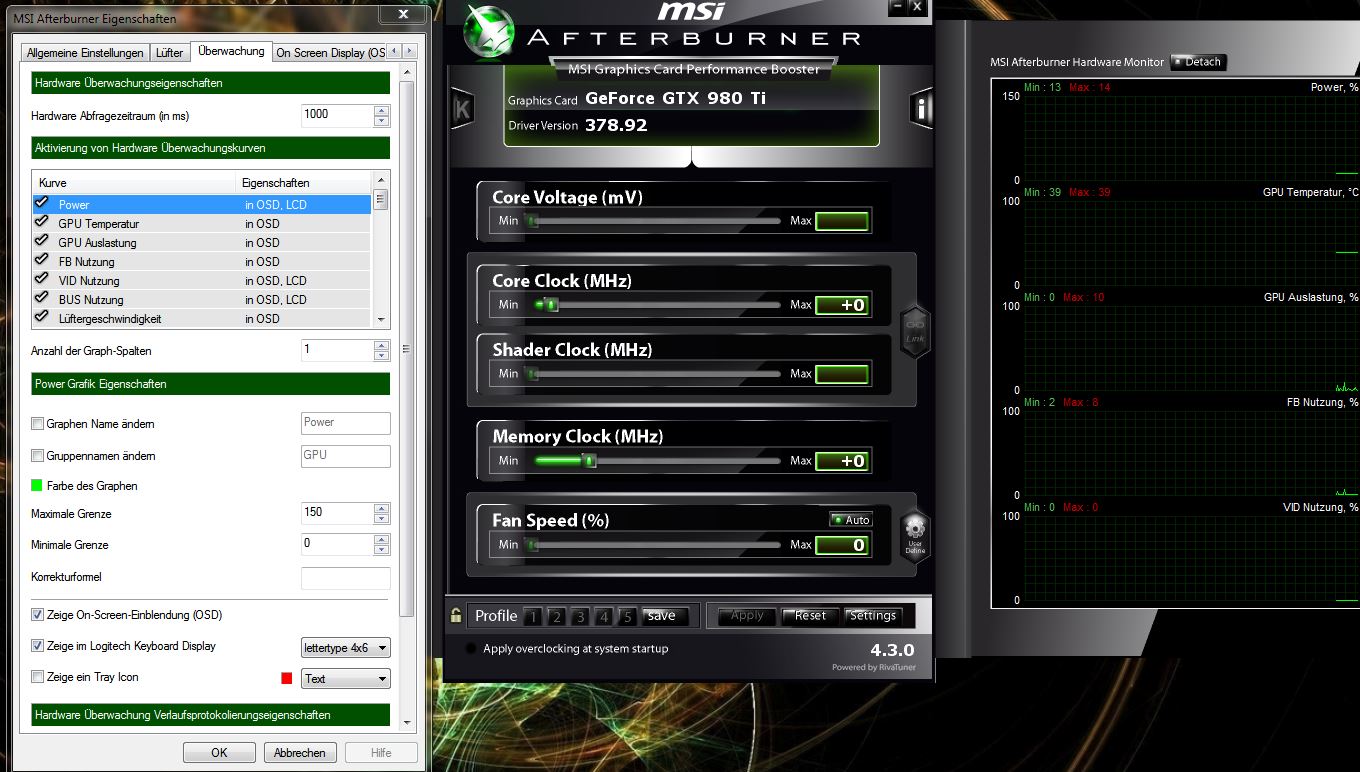Click Detach on the Hardware Monitor
The image size is (1360, 772).
click(1198, 62)
